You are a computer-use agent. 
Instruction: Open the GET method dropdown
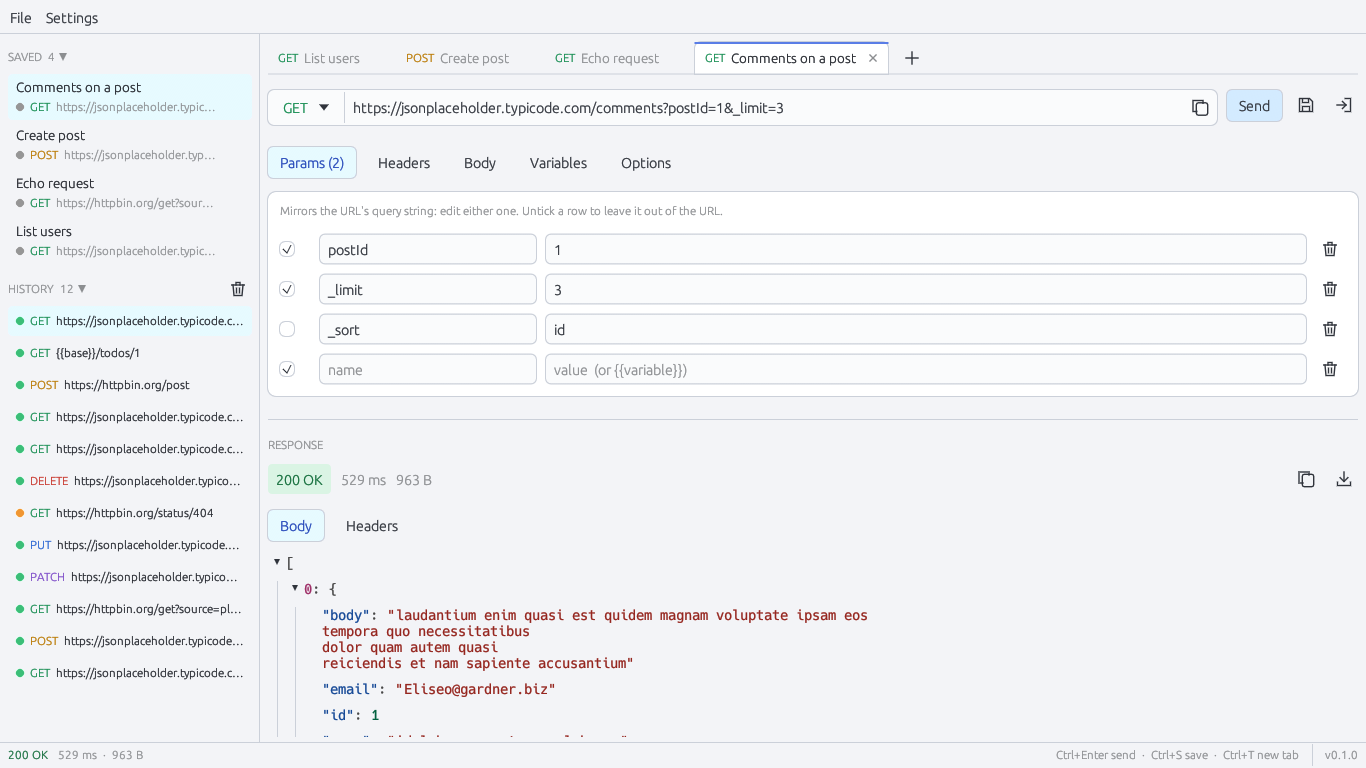(306, 108)
